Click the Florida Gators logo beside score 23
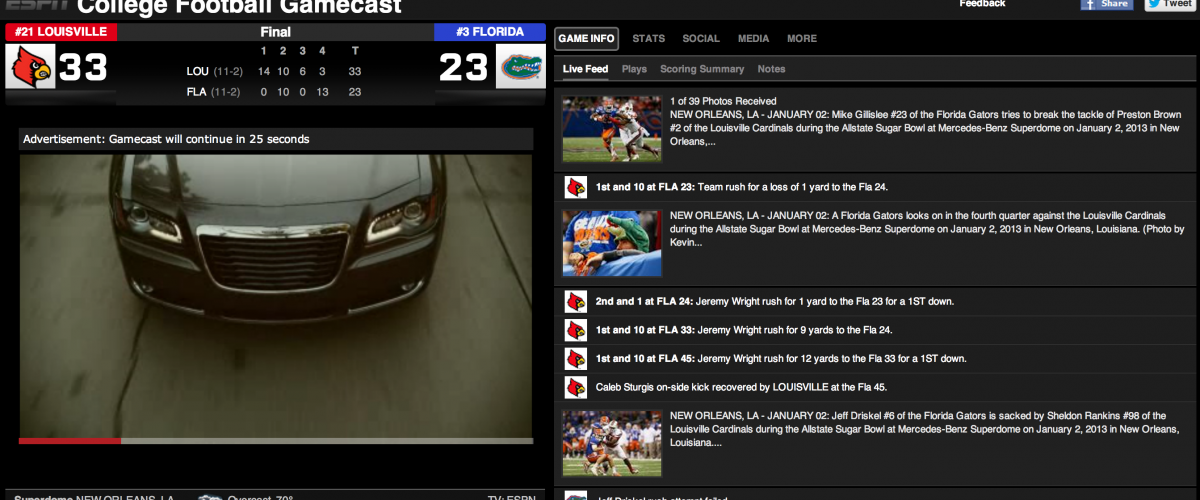This screenshot has width=1200, height=500. 521,68
